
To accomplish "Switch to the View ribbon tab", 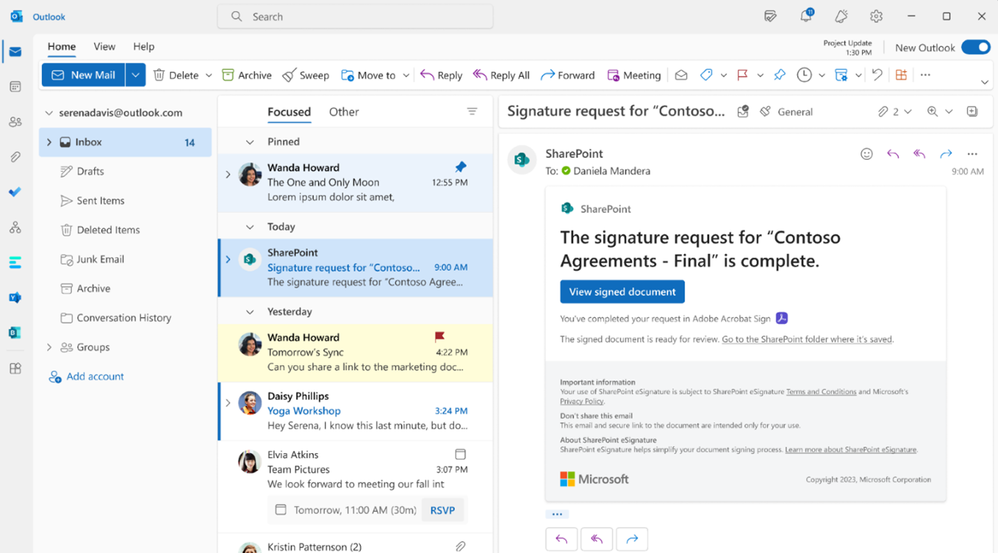I will (x=104, y=46).
